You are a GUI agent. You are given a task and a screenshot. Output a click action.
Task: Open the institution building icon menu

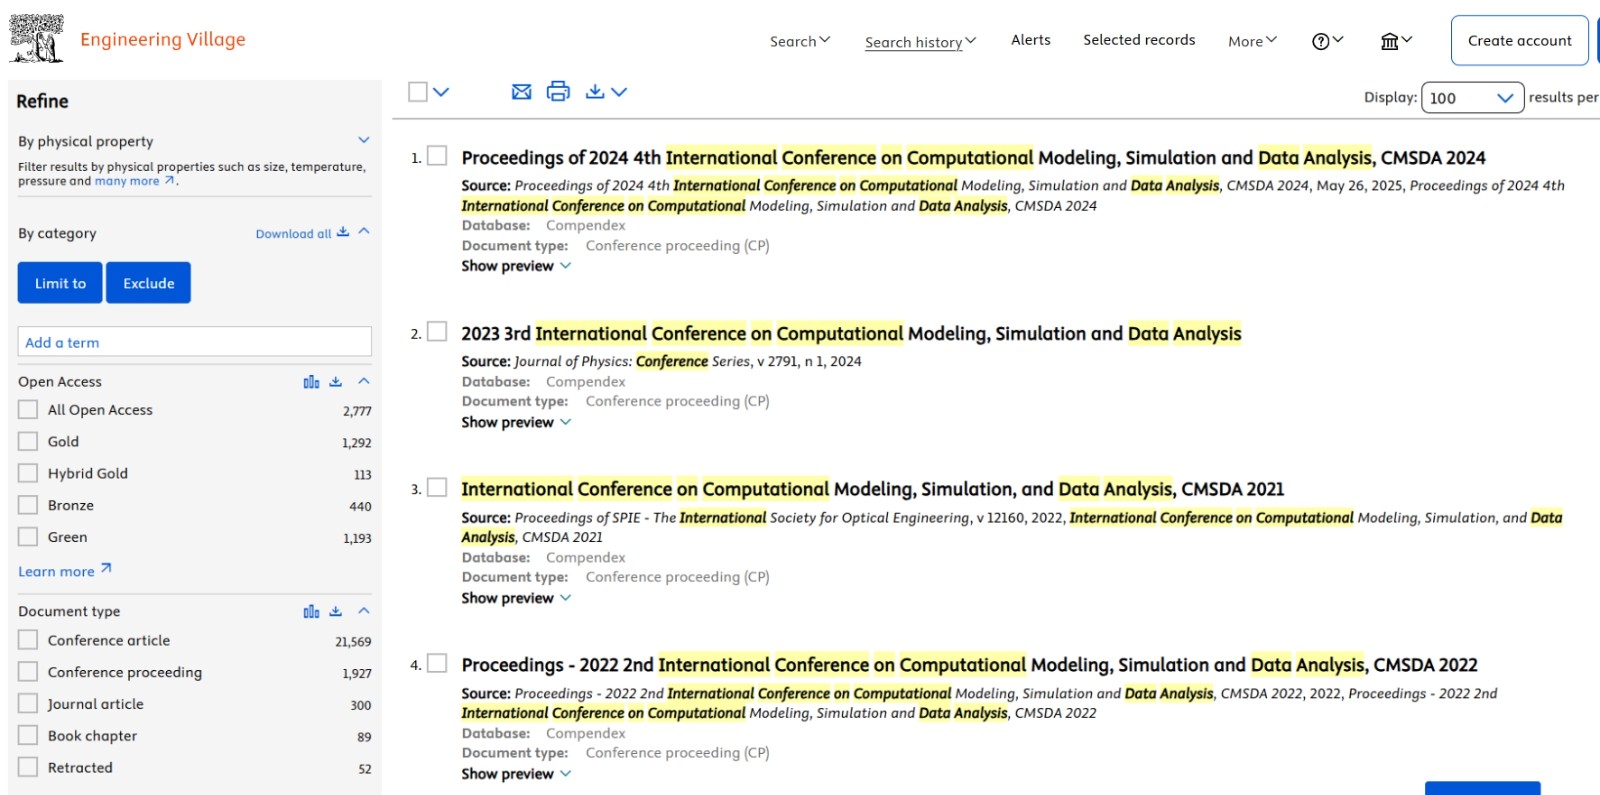1390,41
